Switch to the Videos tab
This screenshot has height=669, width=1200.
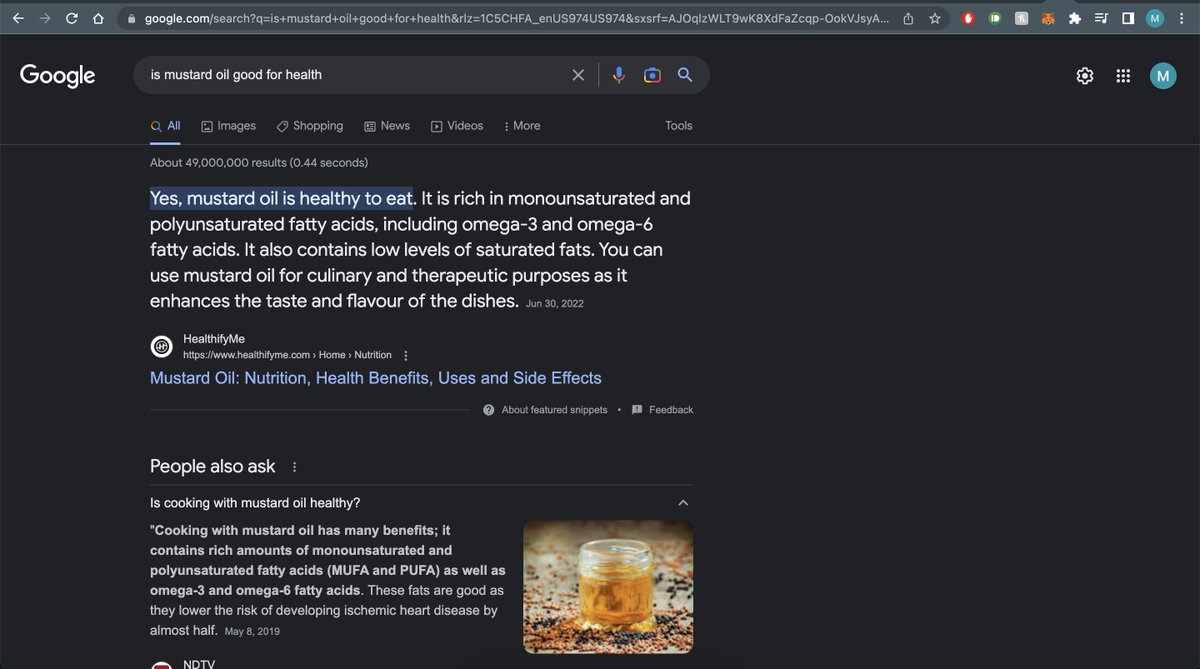pyautogui.click(x=457, y=126)
